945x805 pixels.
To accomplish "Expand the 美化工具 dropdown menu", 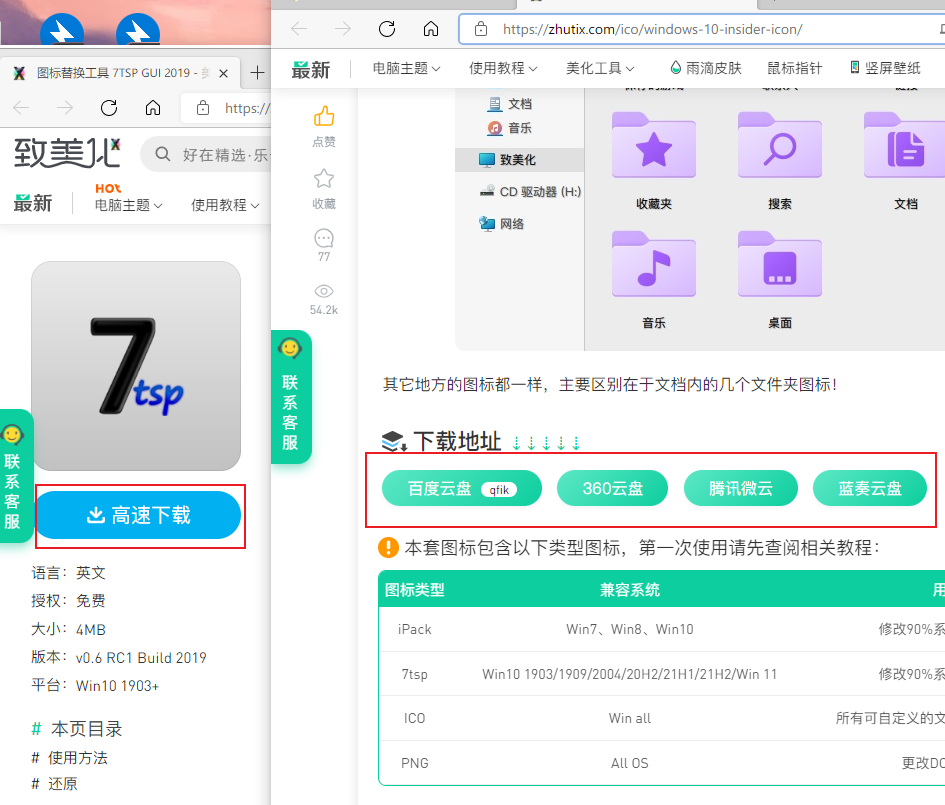I will [600, 68].
